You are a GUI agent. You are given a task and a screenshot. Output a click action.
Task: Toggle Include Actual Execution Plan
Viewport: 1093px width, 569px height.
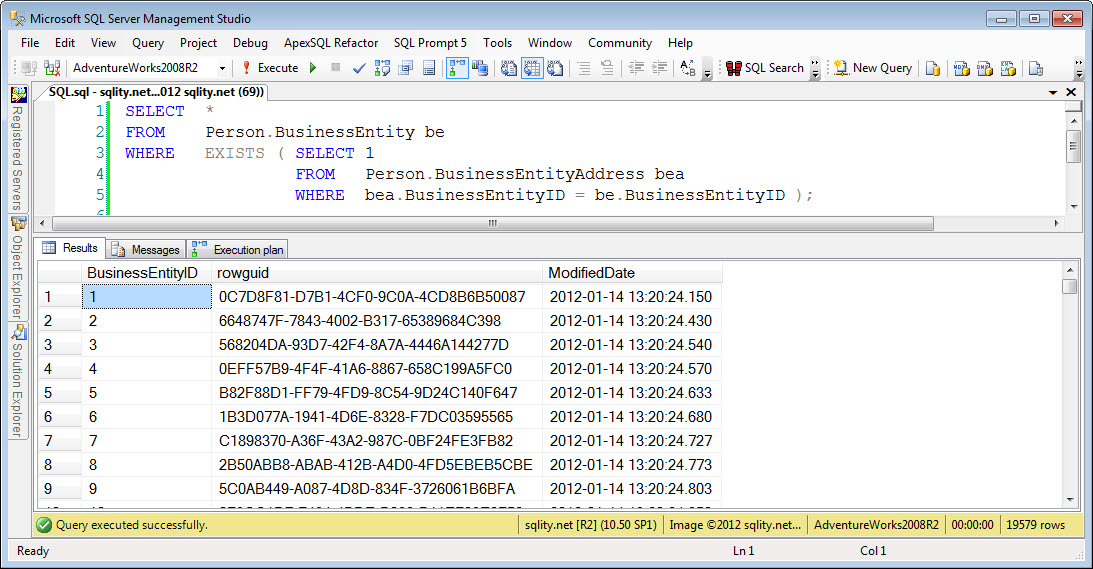point(457,68)
